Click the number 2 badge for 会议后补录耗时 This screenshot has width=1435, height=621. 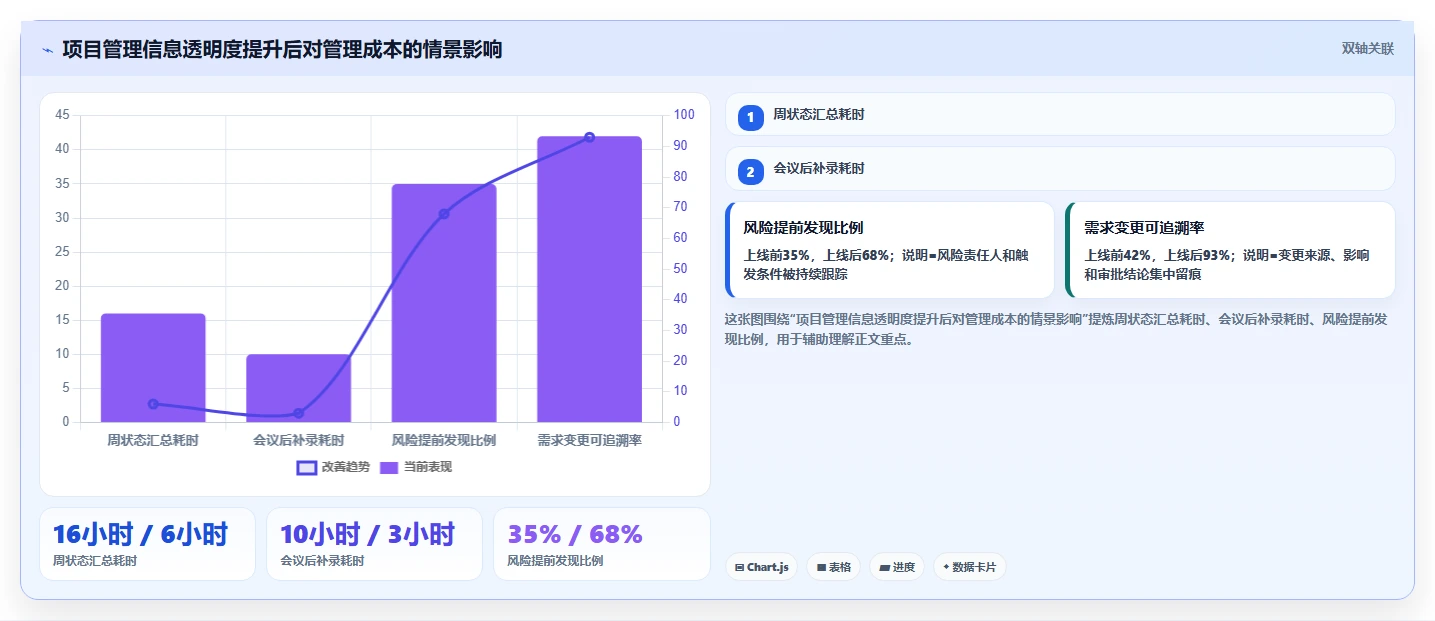point(750,171)
